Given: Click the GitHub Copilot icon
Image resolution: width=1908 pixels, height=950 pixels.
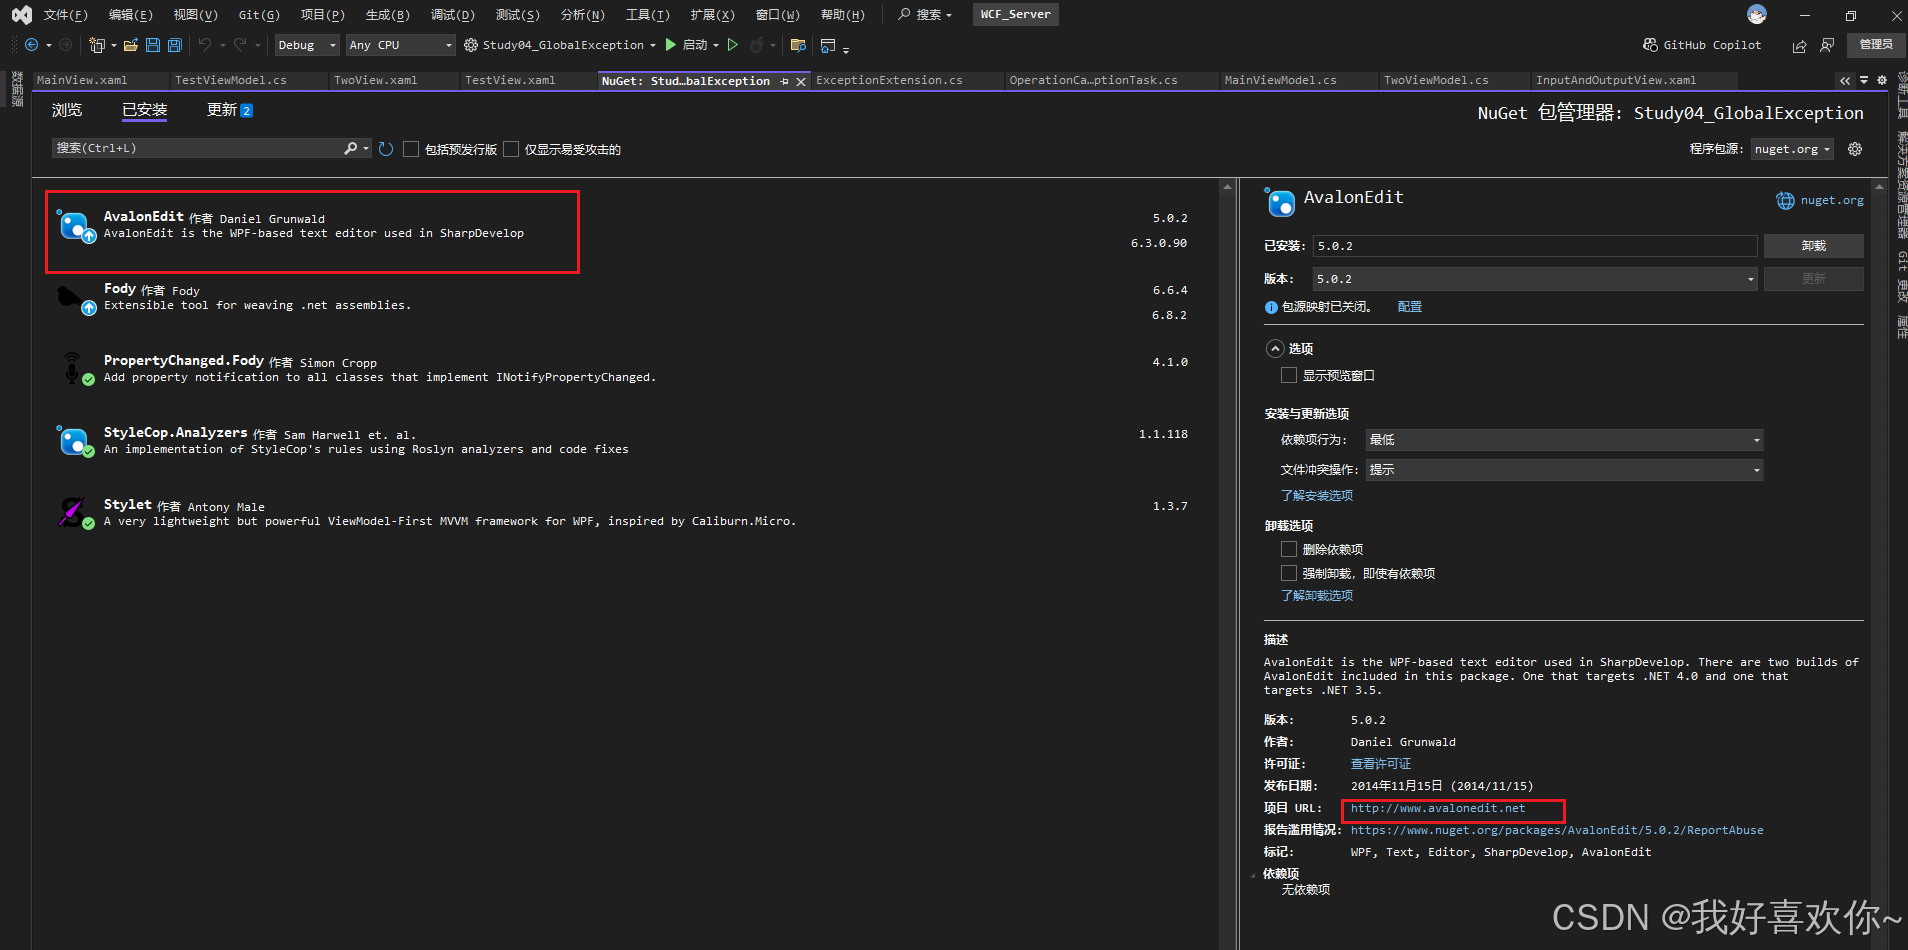Looking at the screenshot, I should click(1649, 44).
